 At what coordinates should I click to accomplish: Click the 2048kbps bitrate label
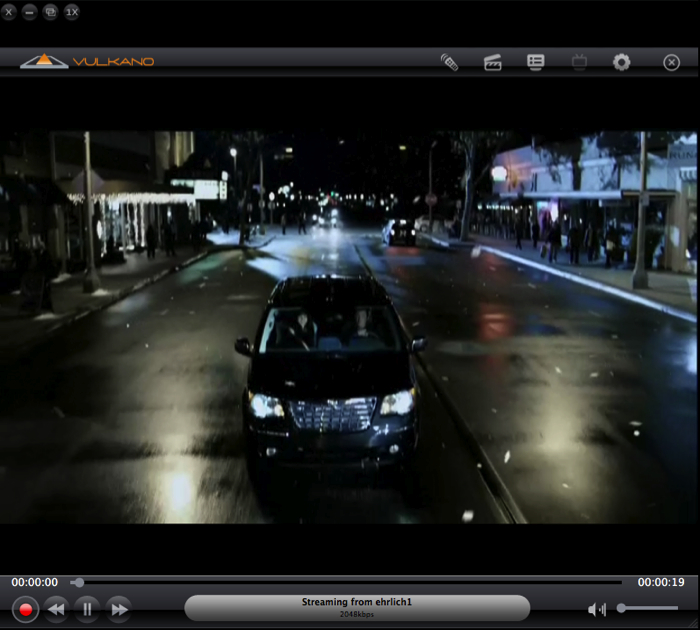click(357, 614)
